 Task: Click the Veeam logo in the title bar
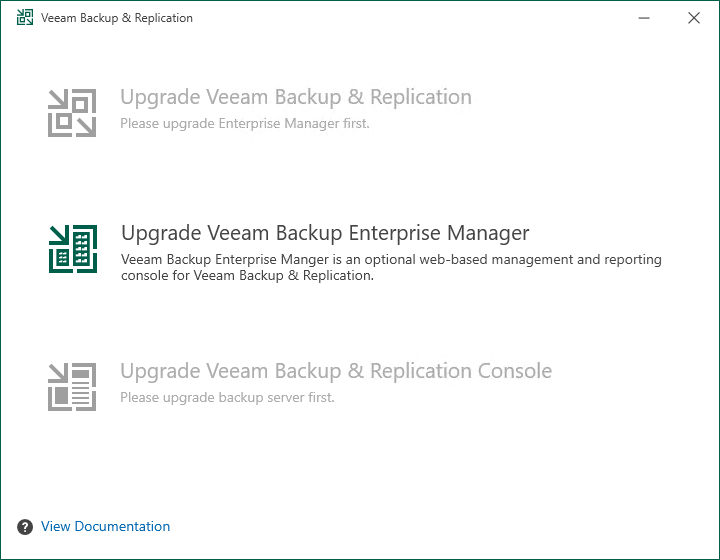click(25, 18)
